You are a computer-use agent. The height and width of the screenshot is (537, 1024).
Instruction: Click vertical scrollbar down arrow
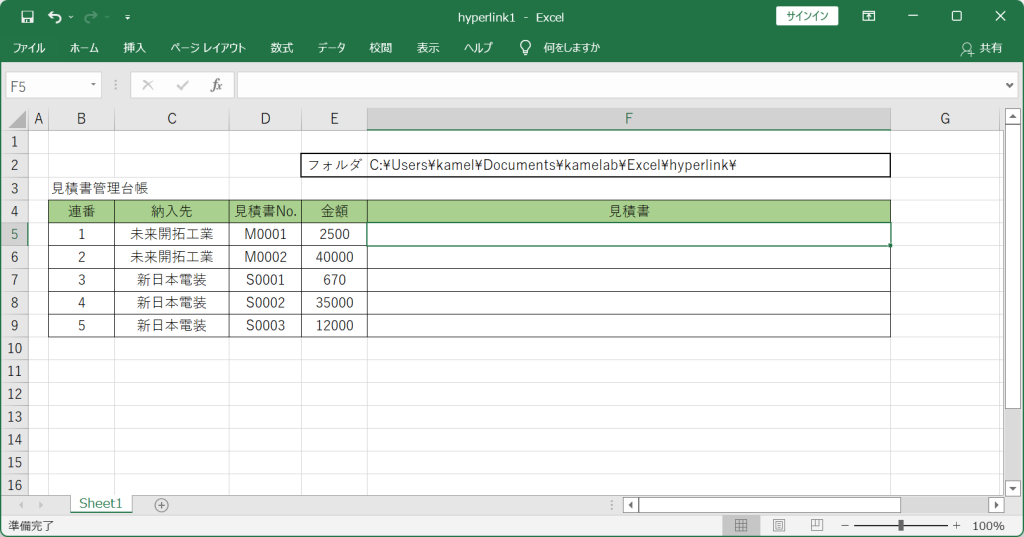1012,488
